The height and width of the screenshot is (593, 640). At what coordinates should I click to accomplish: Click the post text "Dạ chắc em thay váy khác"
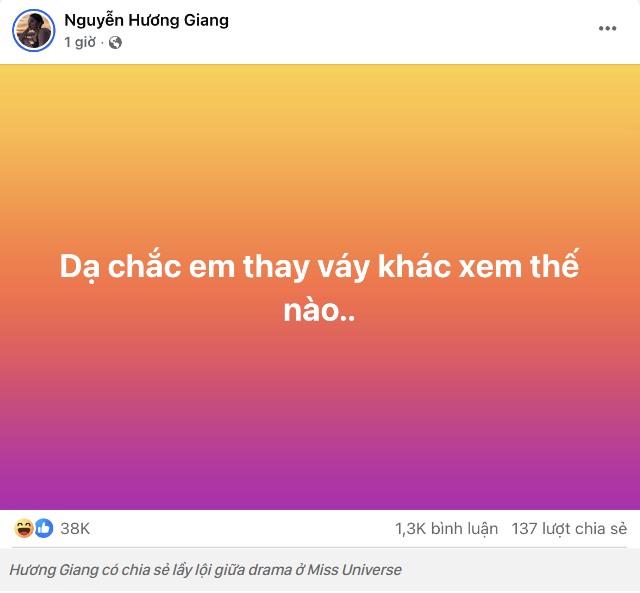tap(190, 268)
